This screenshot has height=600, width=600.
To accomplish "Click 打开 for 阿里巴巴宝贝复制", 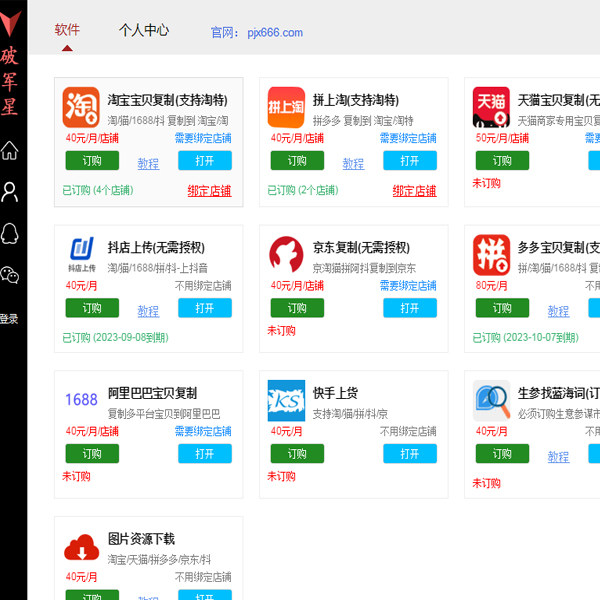I will [205, 453].
